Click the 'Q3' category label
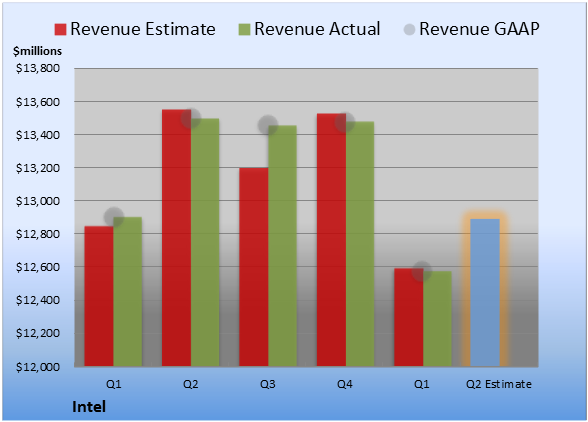Viewport: 588px width, 422px height. [268, 384]
